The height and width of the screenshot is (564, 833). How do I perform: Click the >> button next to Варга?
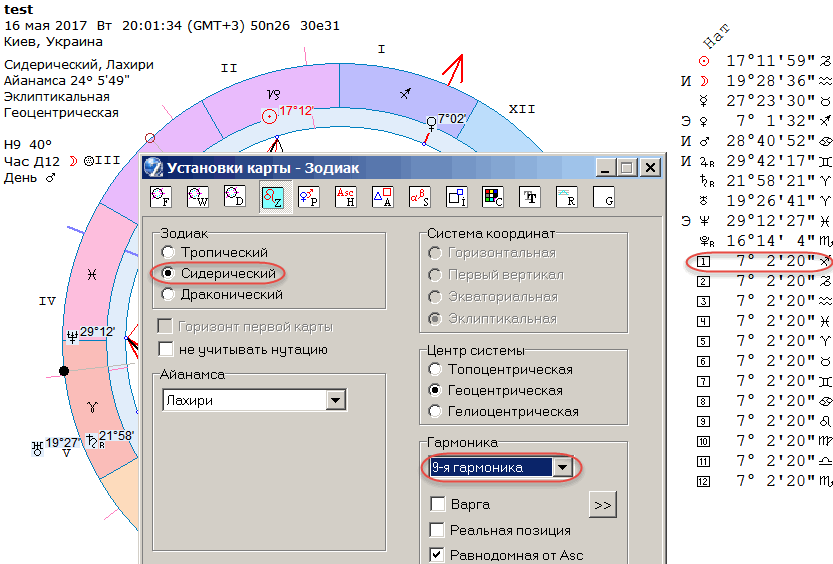602,505
